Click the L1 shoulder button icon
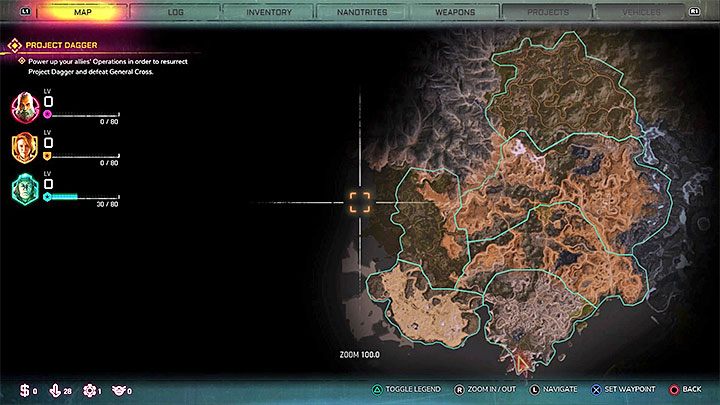This screenshot has width=720, height=405. (25, 11)
